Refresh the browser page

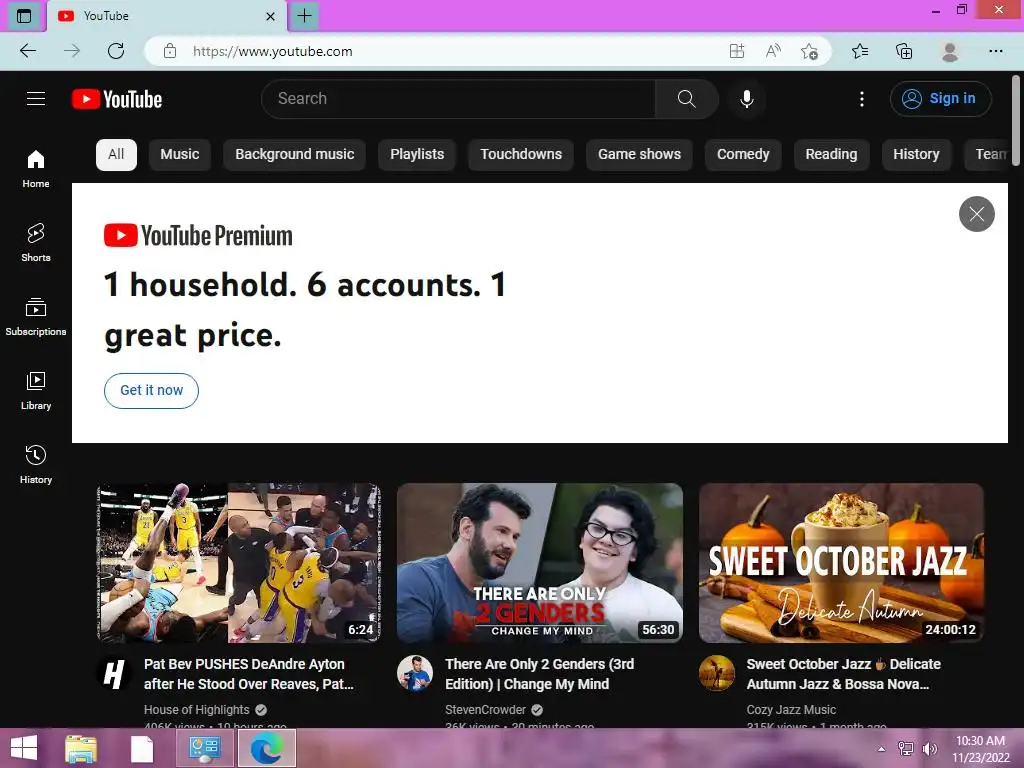(x=116, y=51)
